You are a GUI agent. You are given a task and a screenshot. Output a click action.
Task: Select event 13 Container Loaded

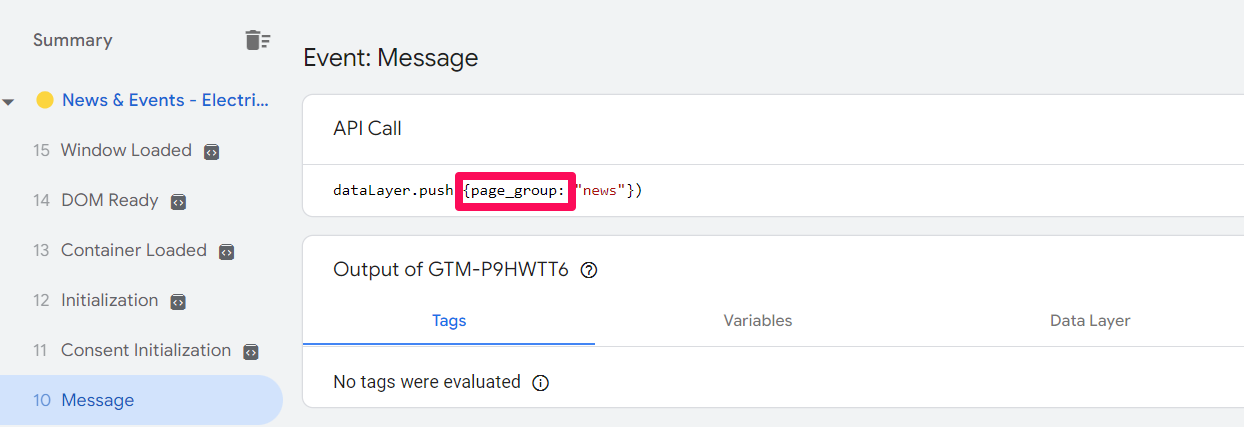click(133, 250)
